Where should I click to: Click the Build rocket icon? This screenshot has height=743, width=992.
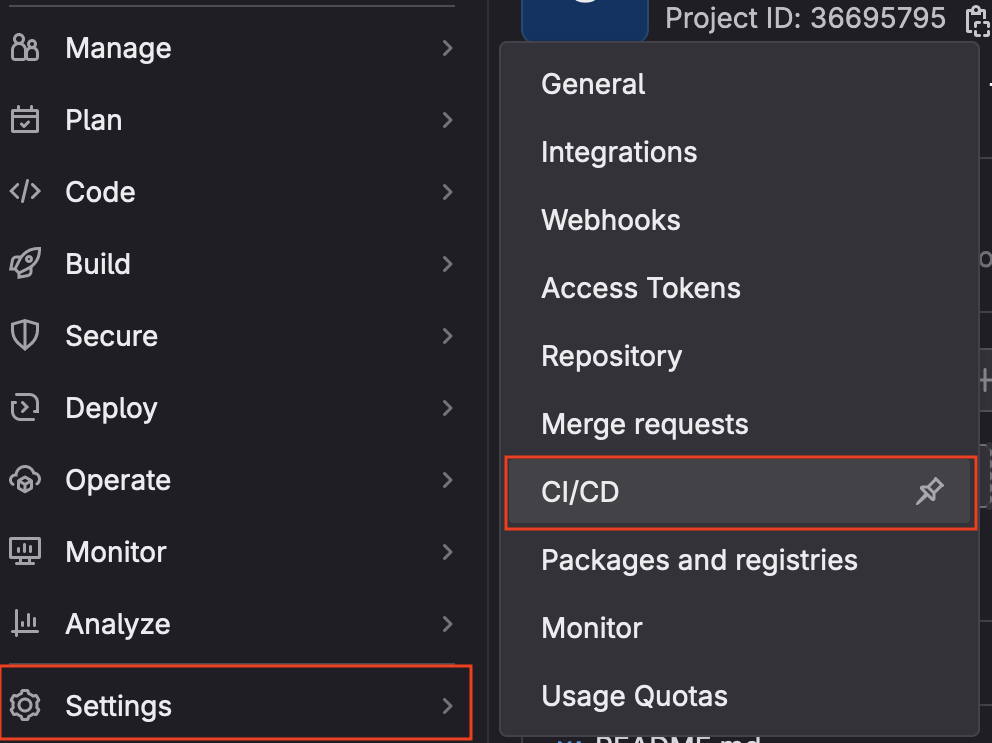tap(24, 264)
